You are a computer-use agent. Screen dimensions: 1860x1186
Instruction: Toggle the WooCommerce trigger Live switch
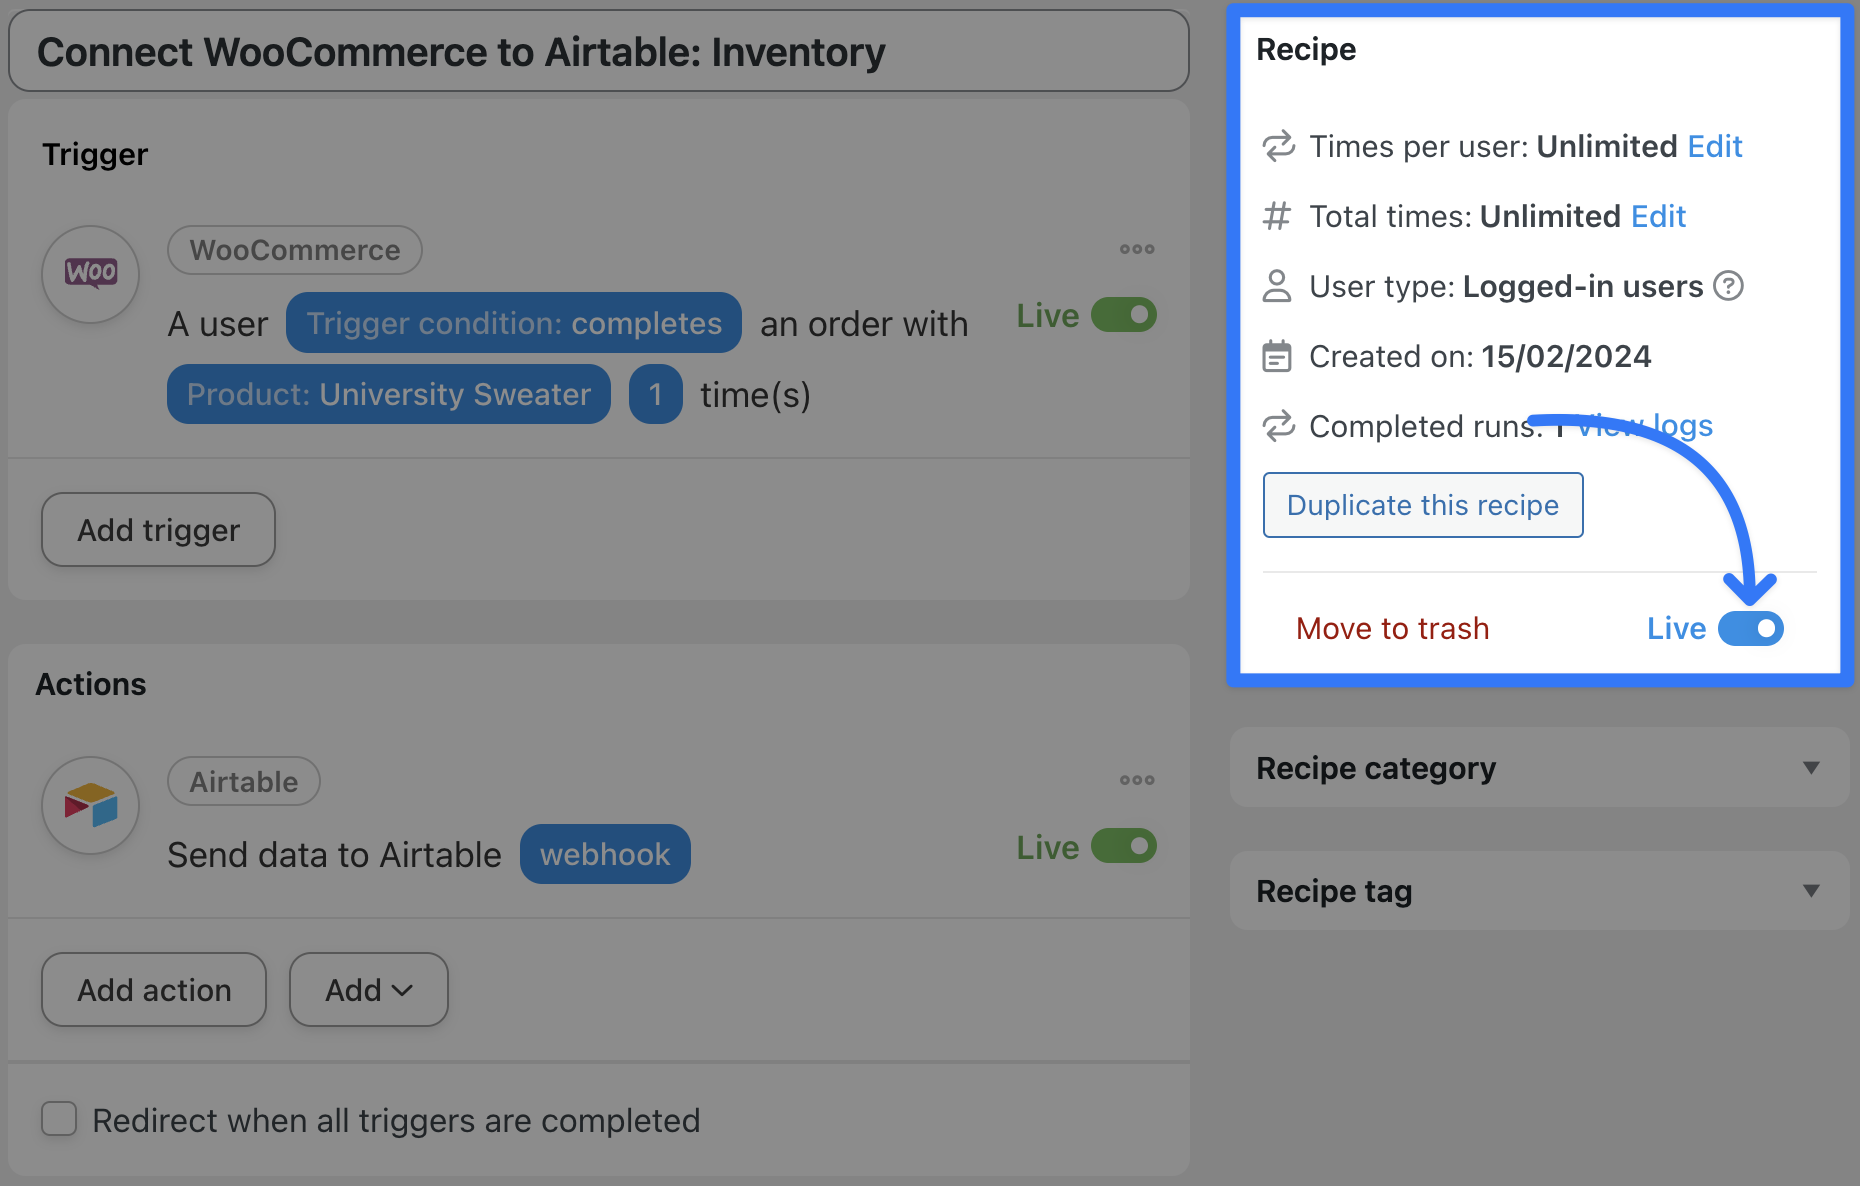pyautogui.click(x=1124, y=315)
